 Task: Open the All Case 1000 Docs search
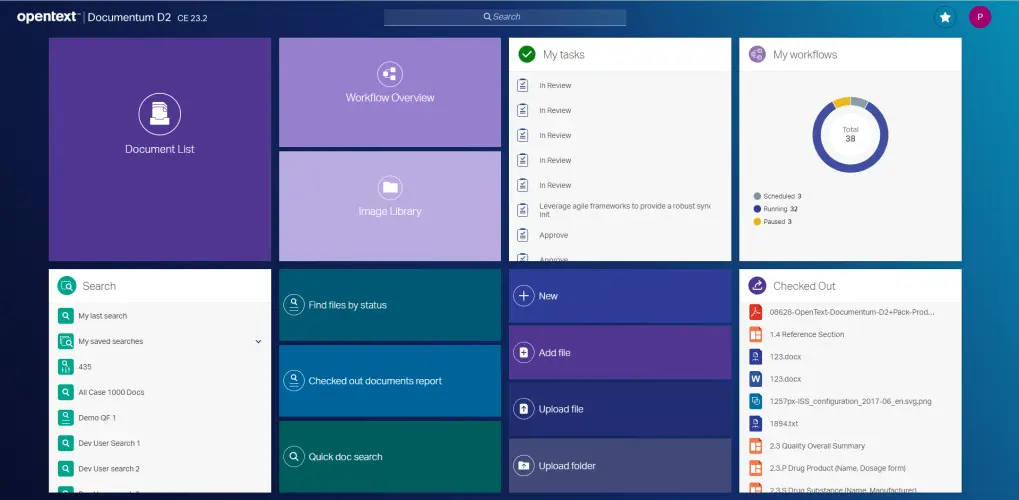click(111, 392)
